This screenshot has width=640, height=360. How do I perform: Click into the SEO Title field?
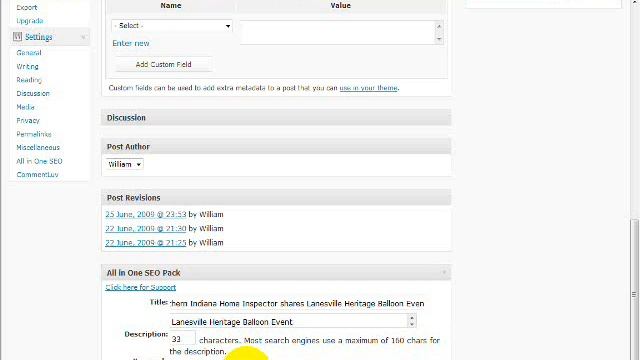click(x=297, y=304)
